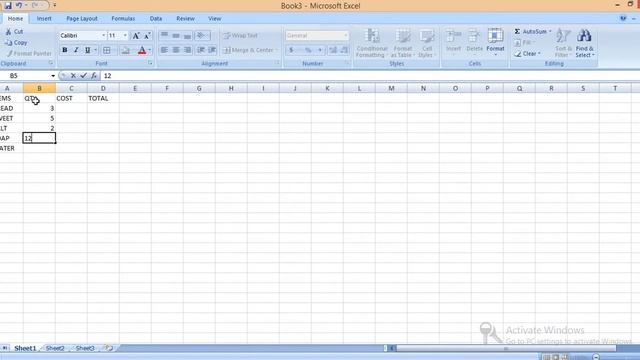The height and width of the screenshot is (360, 640).
Task: Click the Decrease Indent icon
Action: pos(201,50)
